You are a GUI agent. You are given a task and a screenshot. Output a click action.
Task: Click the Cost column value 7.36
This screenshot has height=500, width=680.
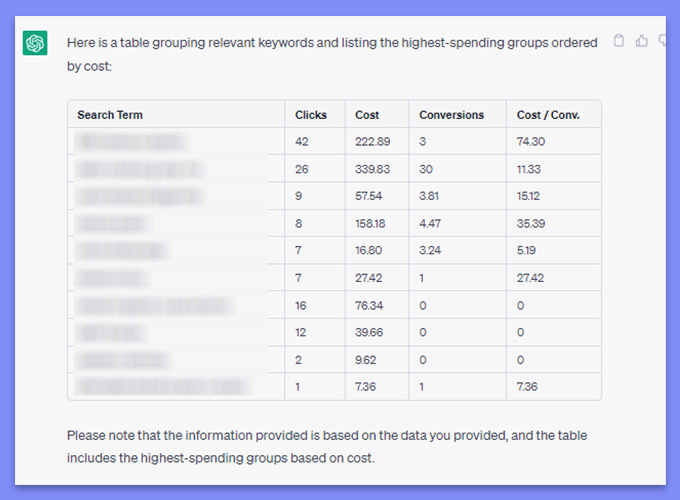point(366,387)
